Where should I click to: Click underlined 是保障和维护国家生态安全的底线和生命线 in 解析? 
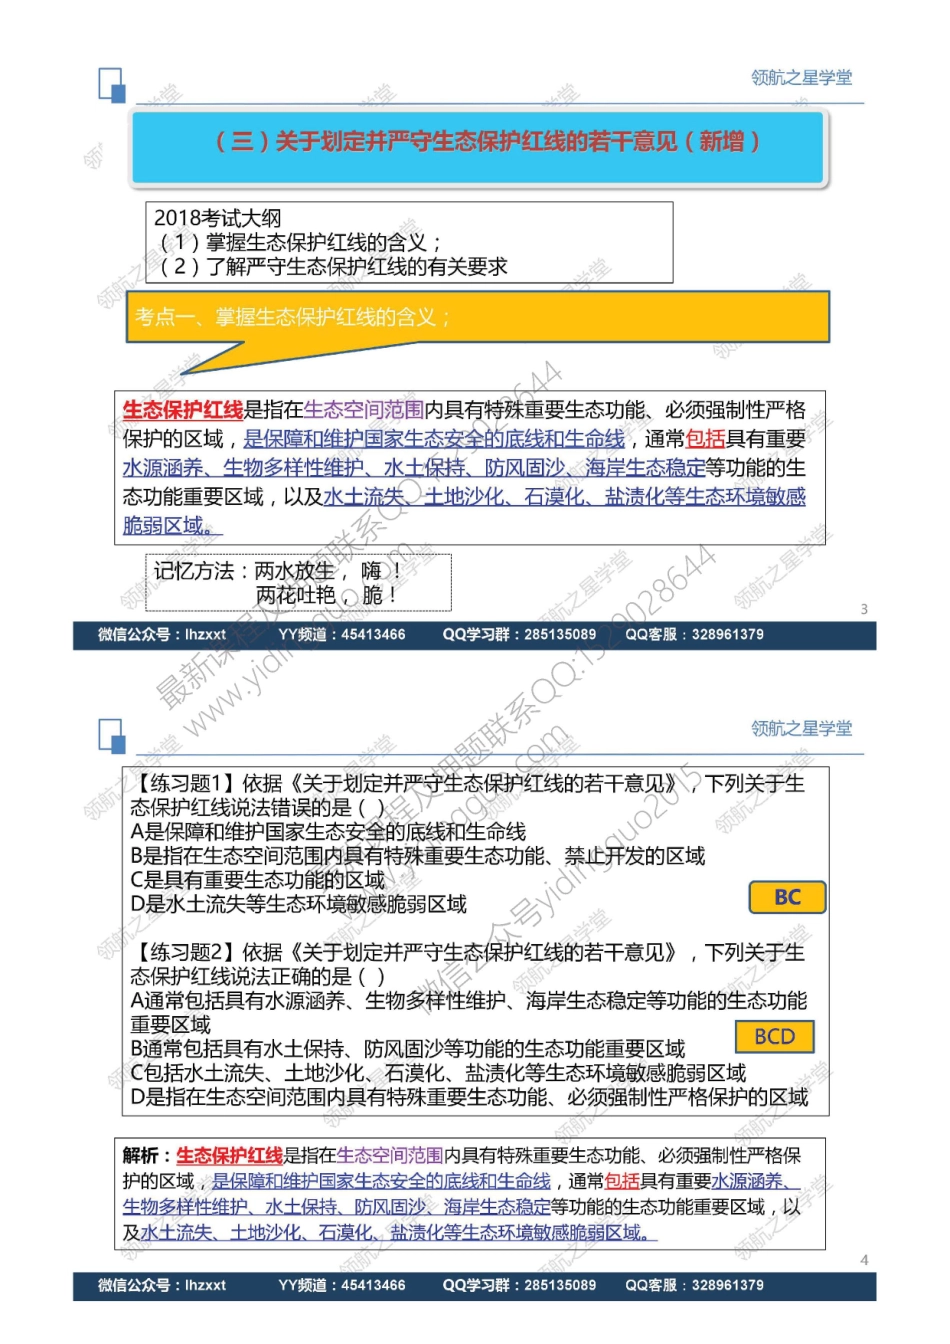click(x=382, y=1181)
